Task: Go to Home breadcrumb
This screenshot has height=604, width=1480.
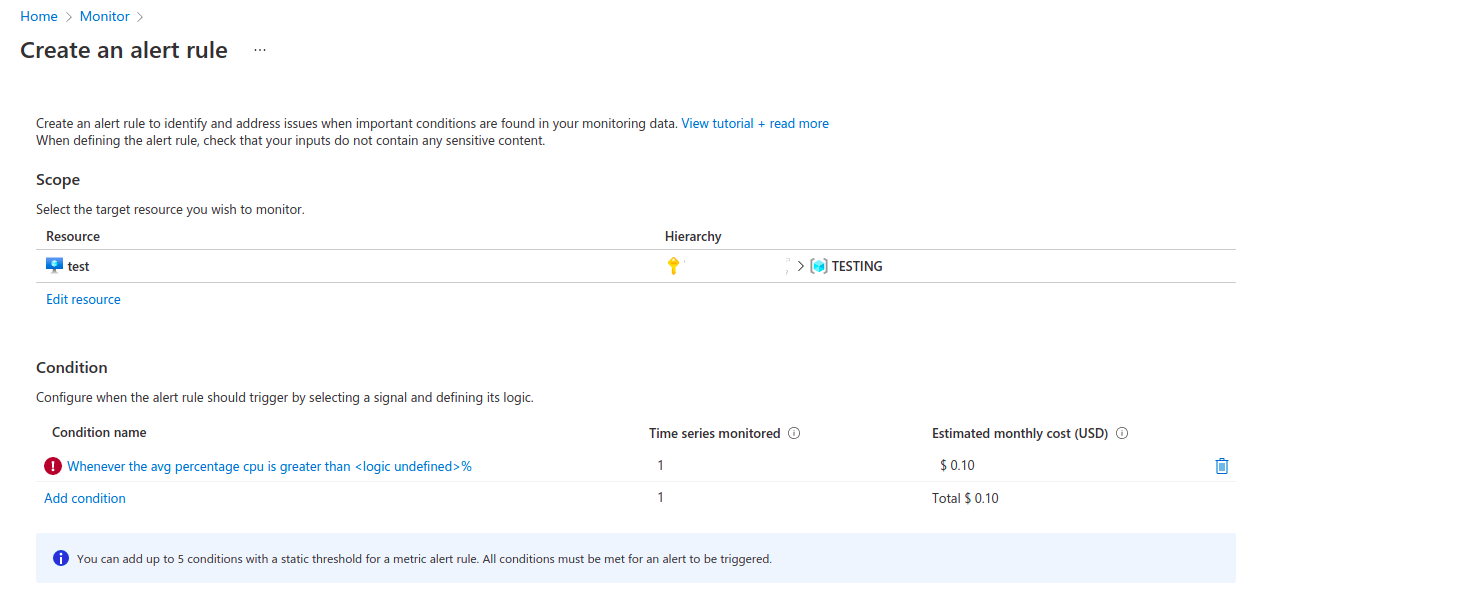Action: [39, 17]
